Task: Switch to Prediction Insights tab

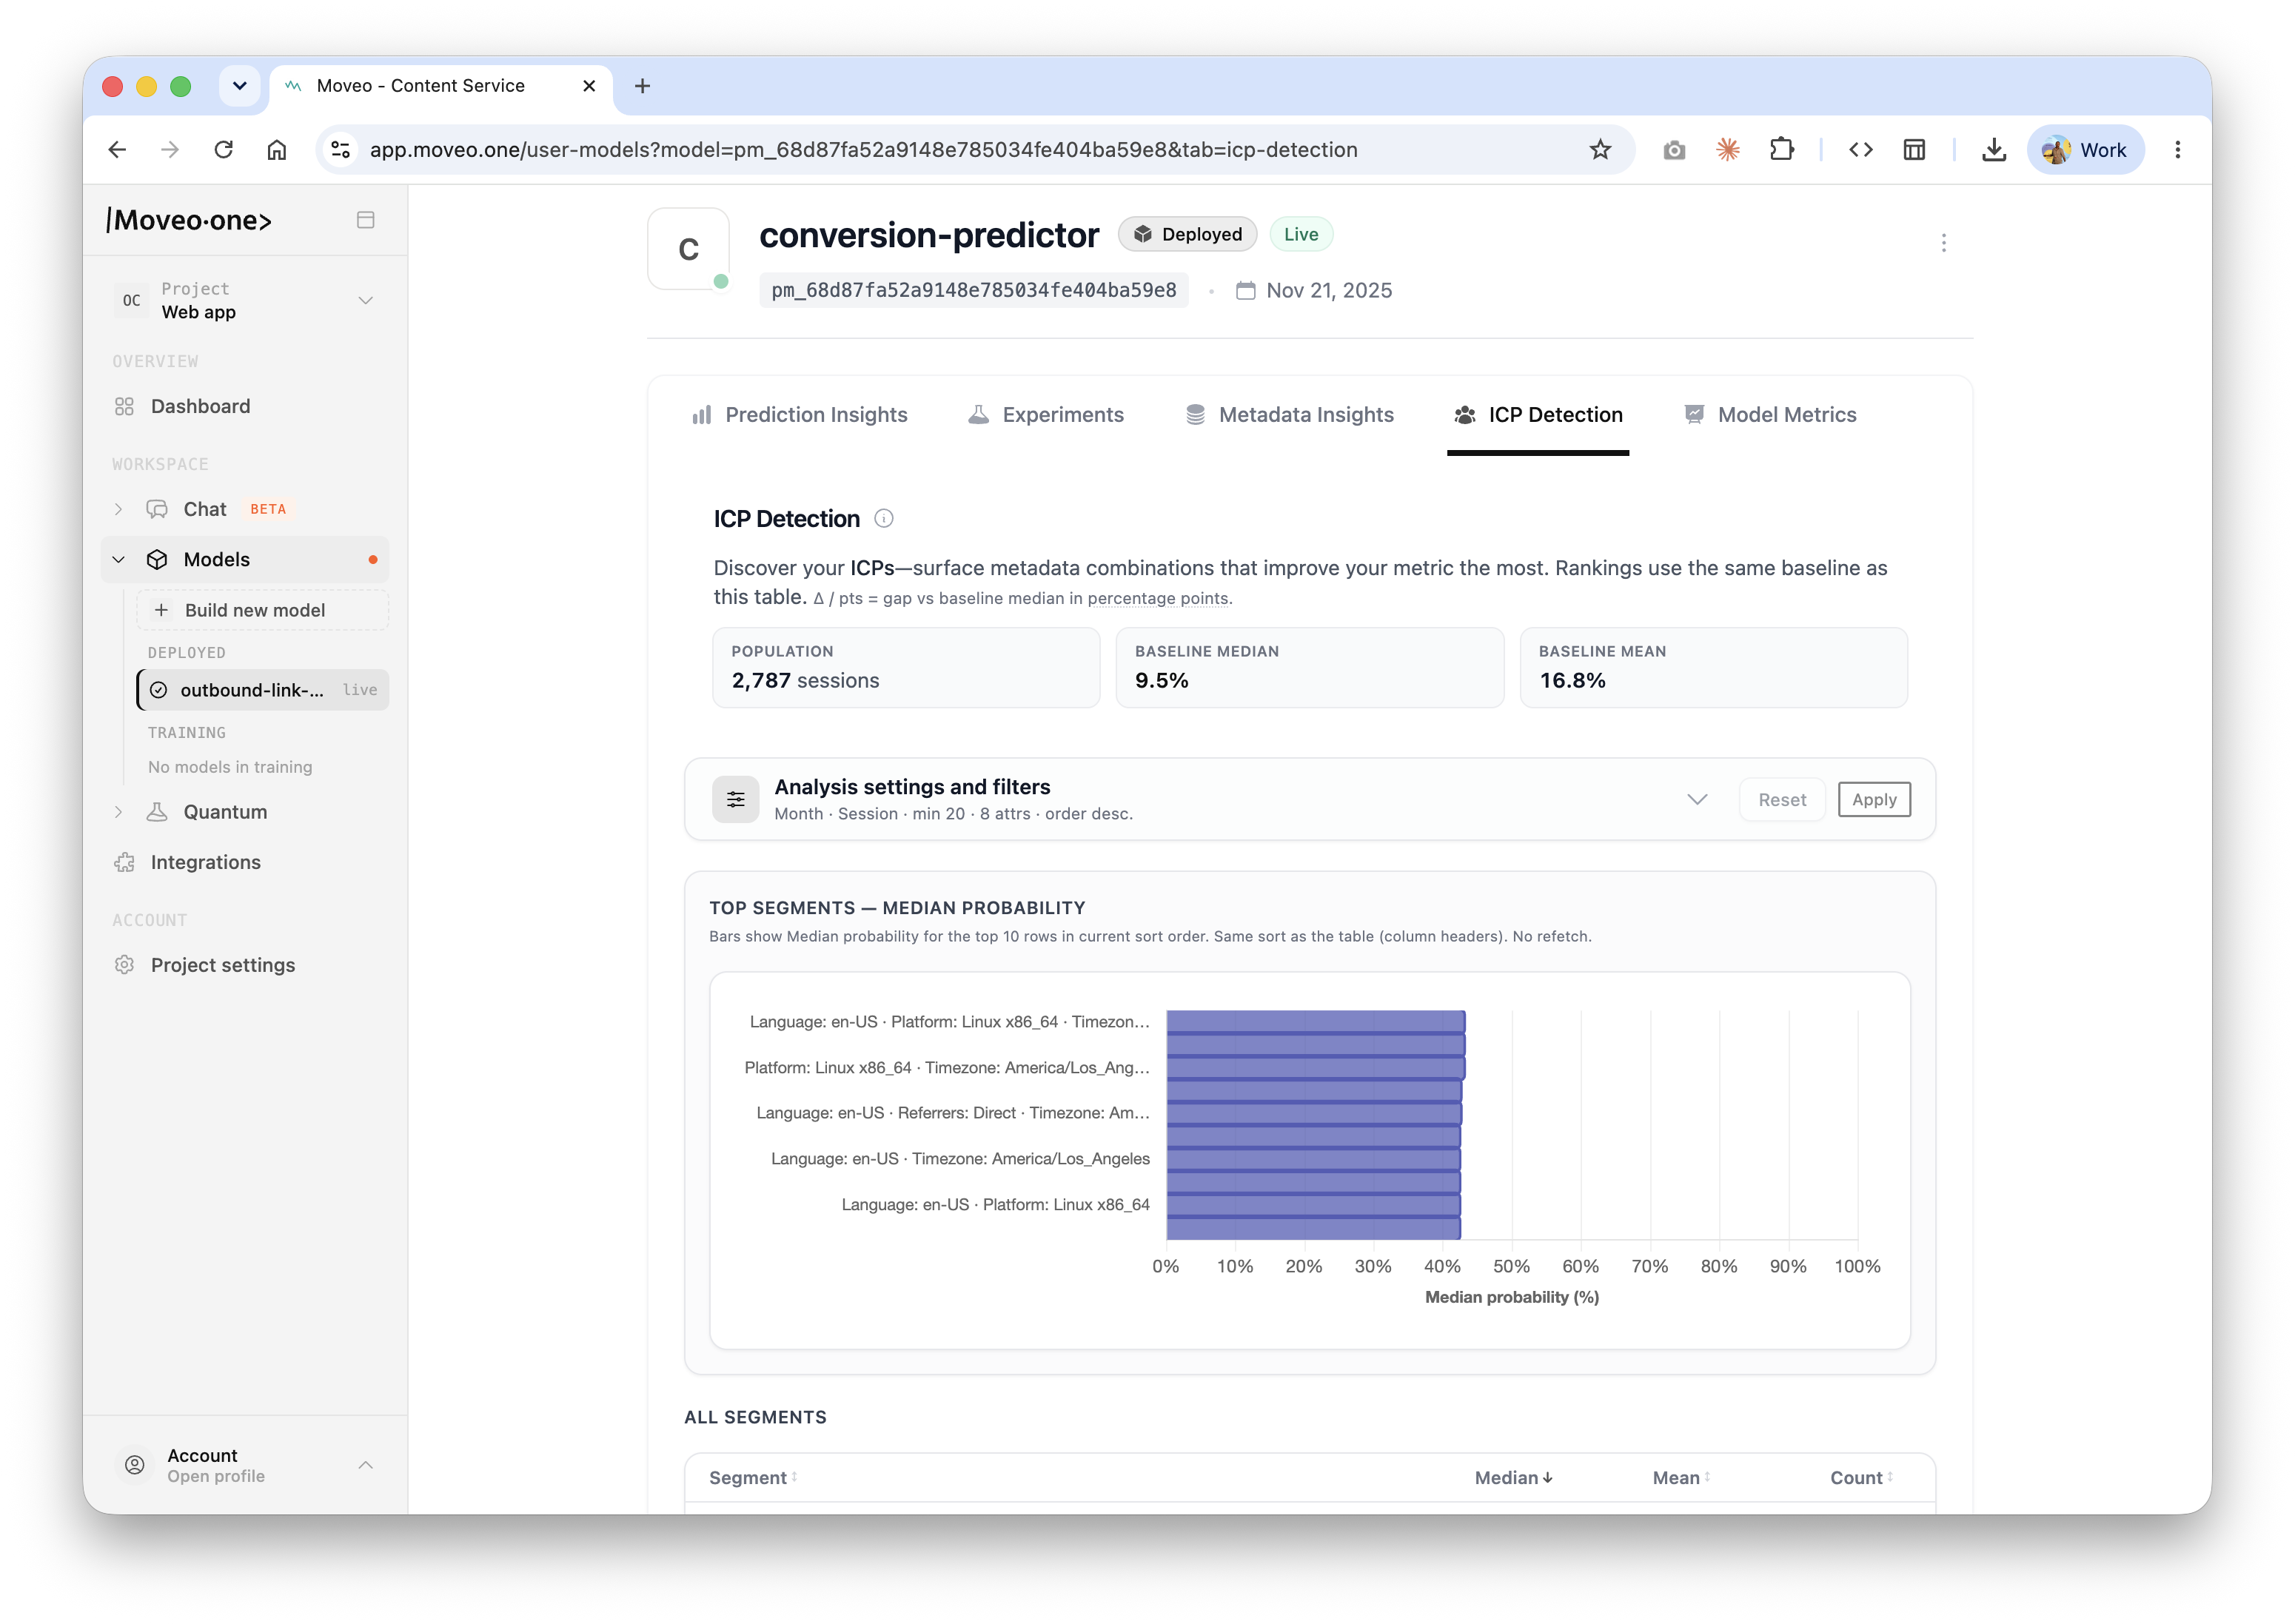Action: (x=799, y=415)
